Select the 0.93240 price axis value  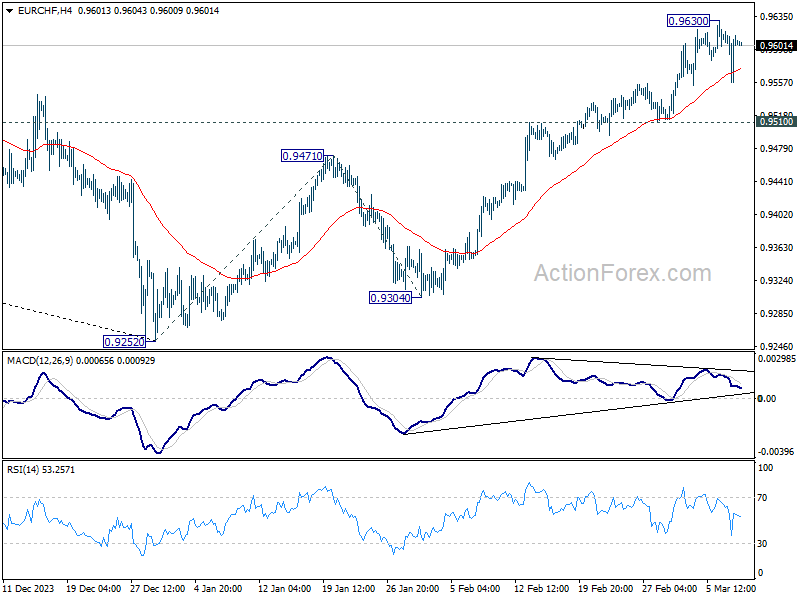(777, 281)
